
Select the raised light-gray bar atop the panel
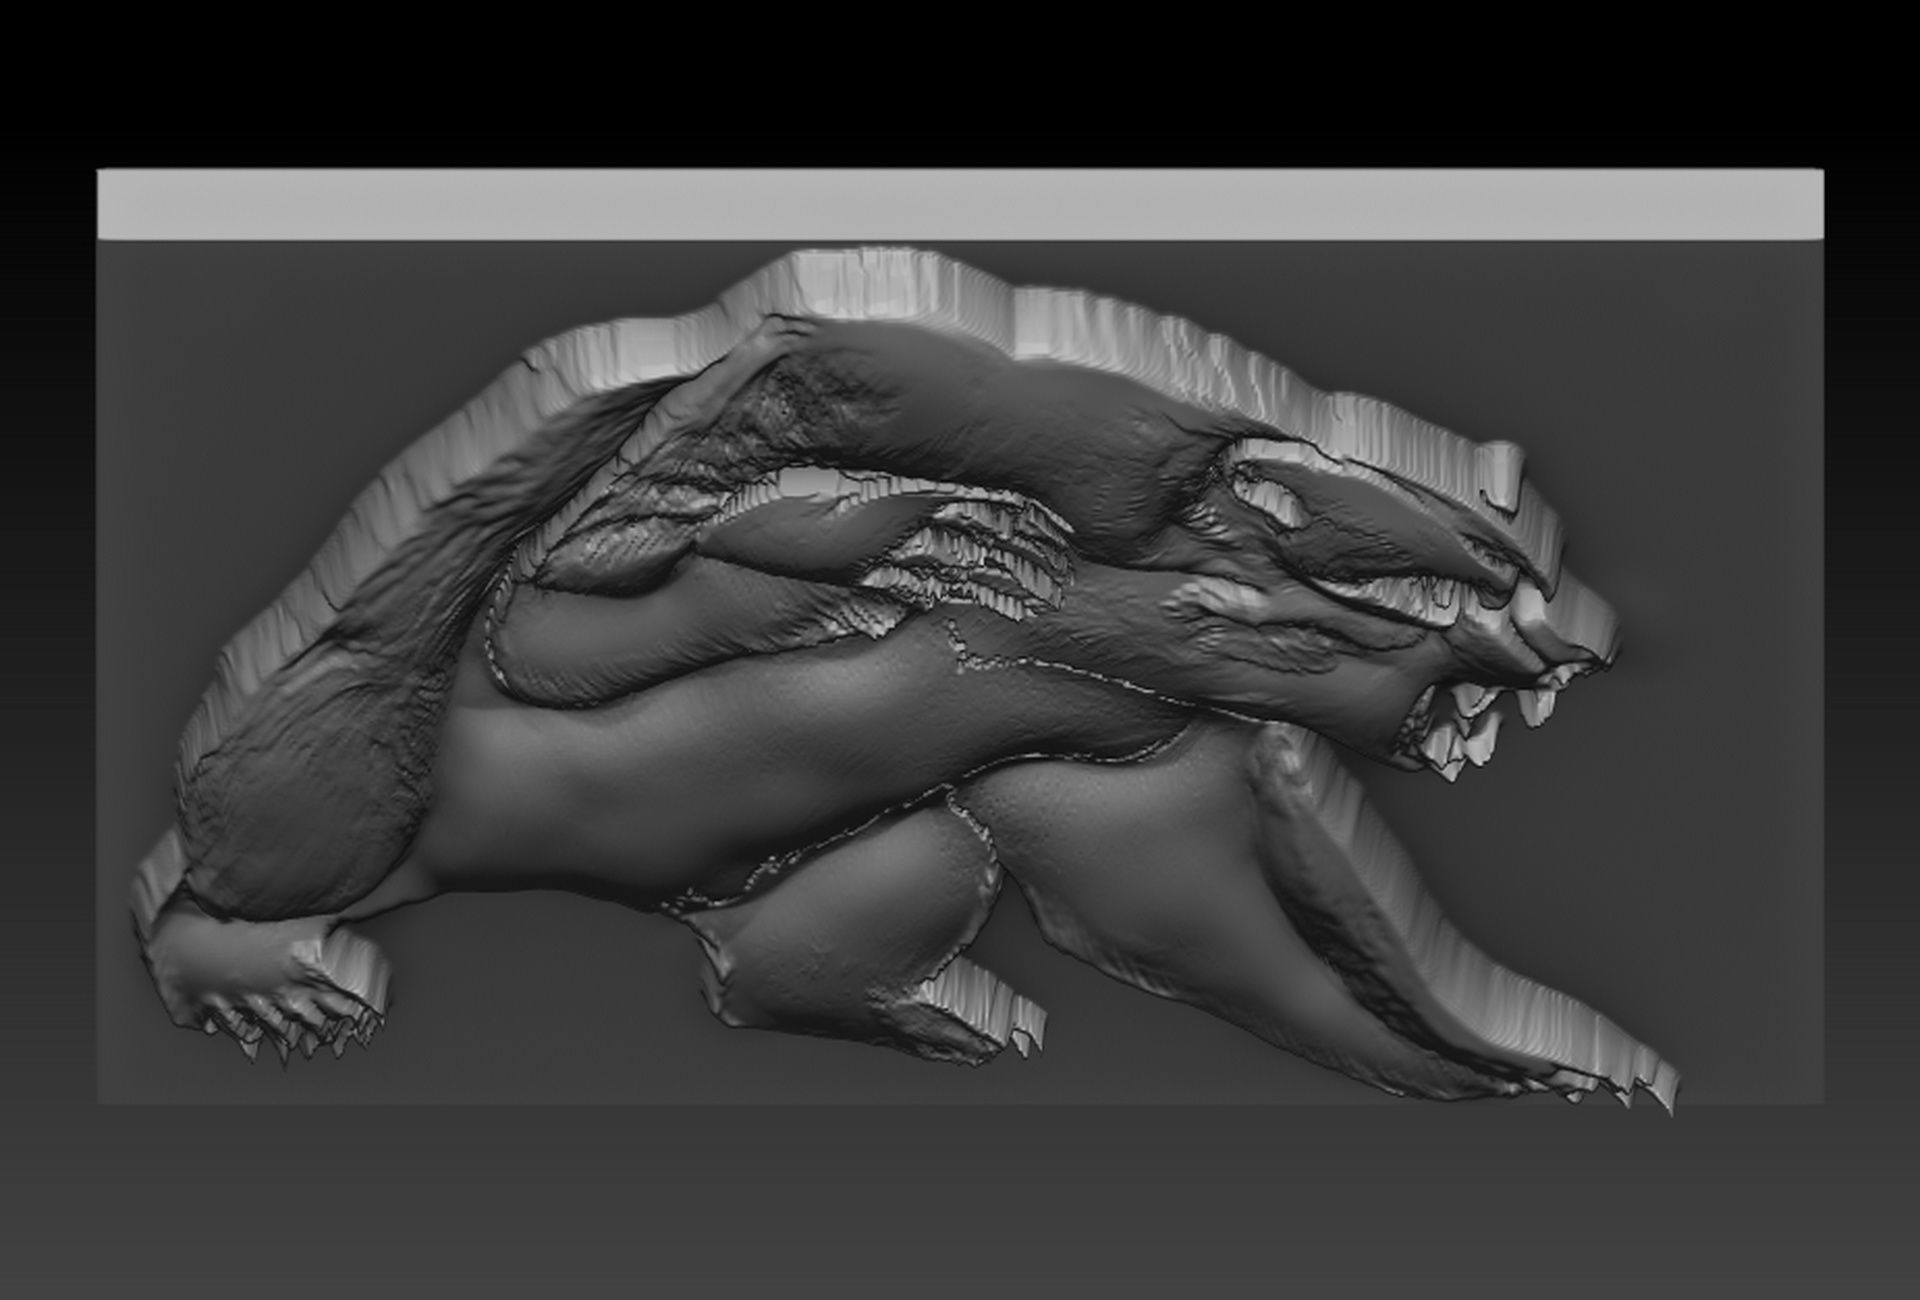(x=960, y=204)
